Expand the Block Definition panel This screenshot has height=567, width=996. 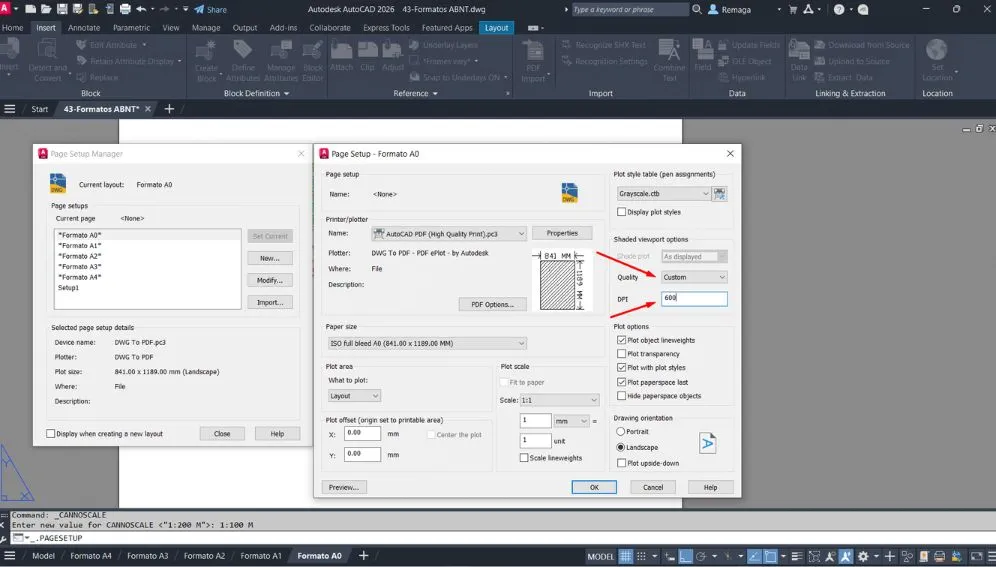[x=257, y=93]
